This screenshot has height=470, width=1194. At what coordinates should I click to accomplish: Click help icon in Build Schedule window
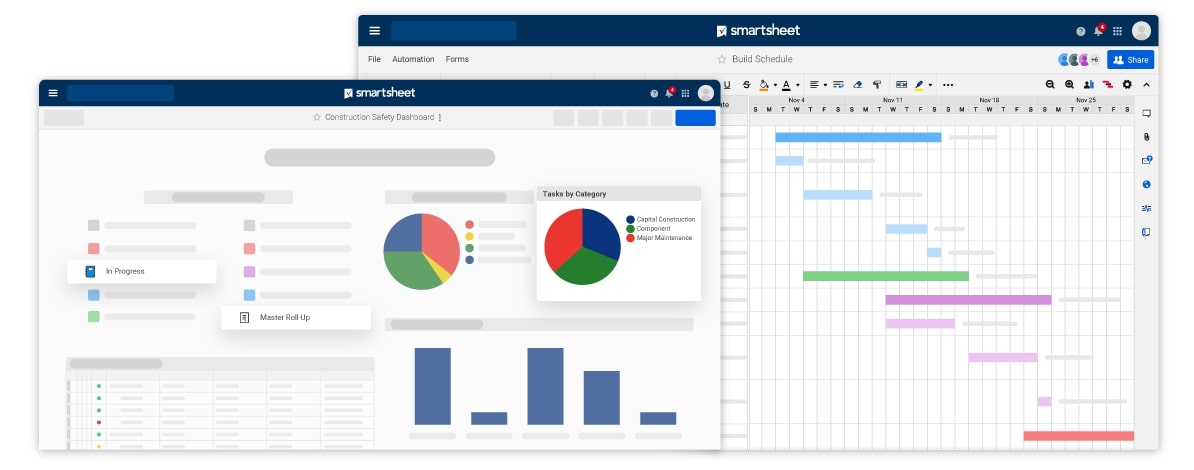coord(1081,31)
